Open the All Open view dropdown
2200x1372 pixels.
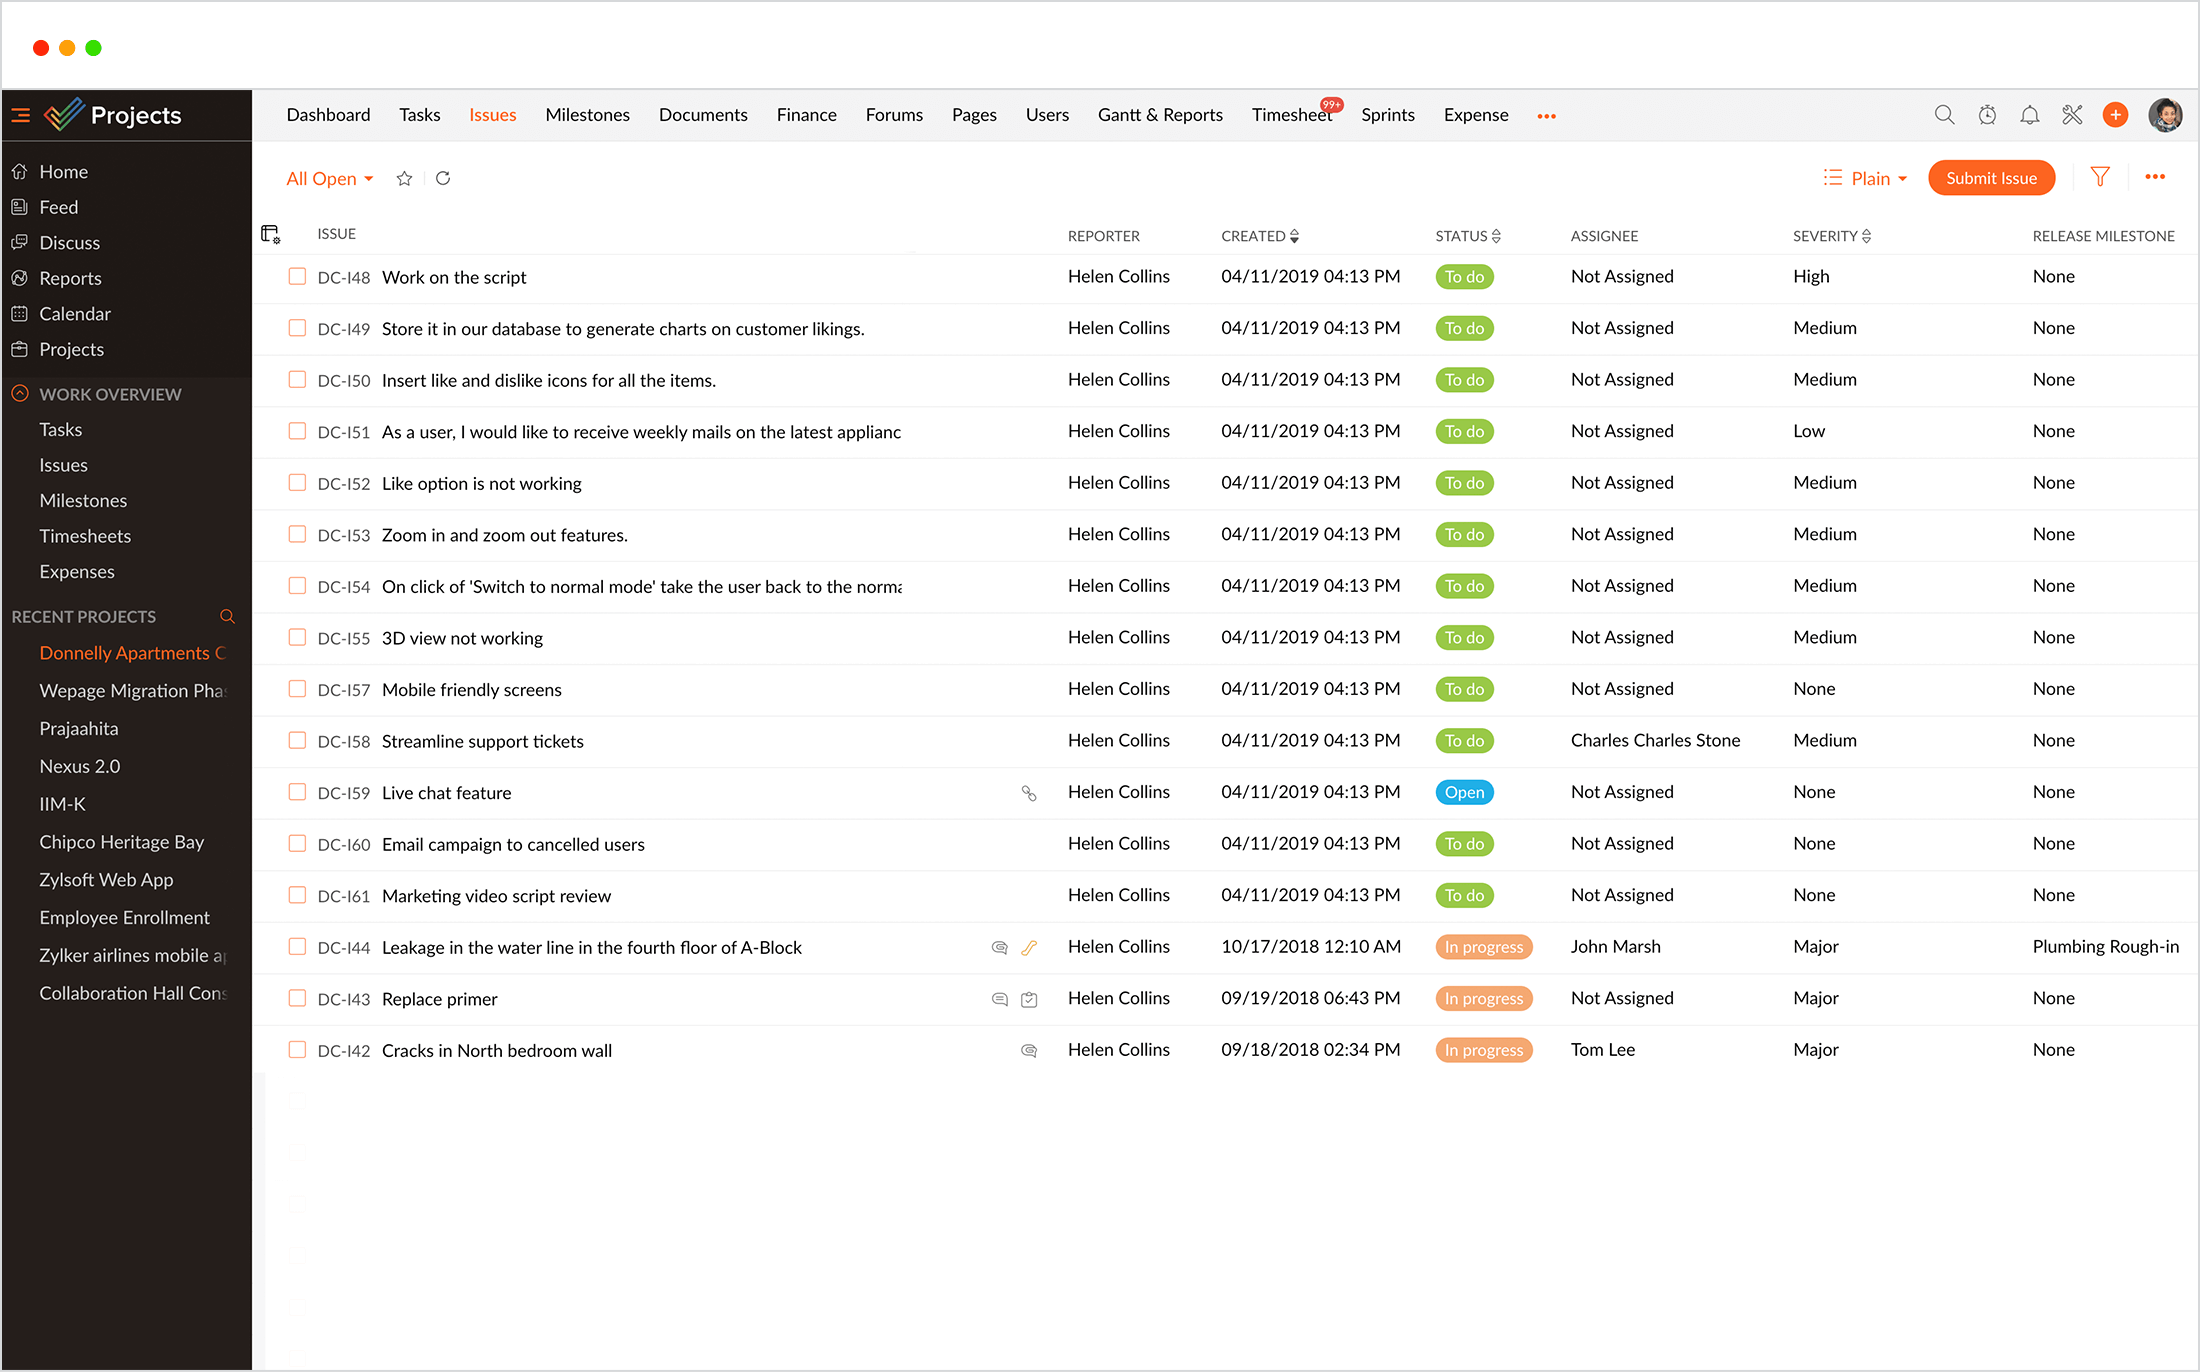330,178
